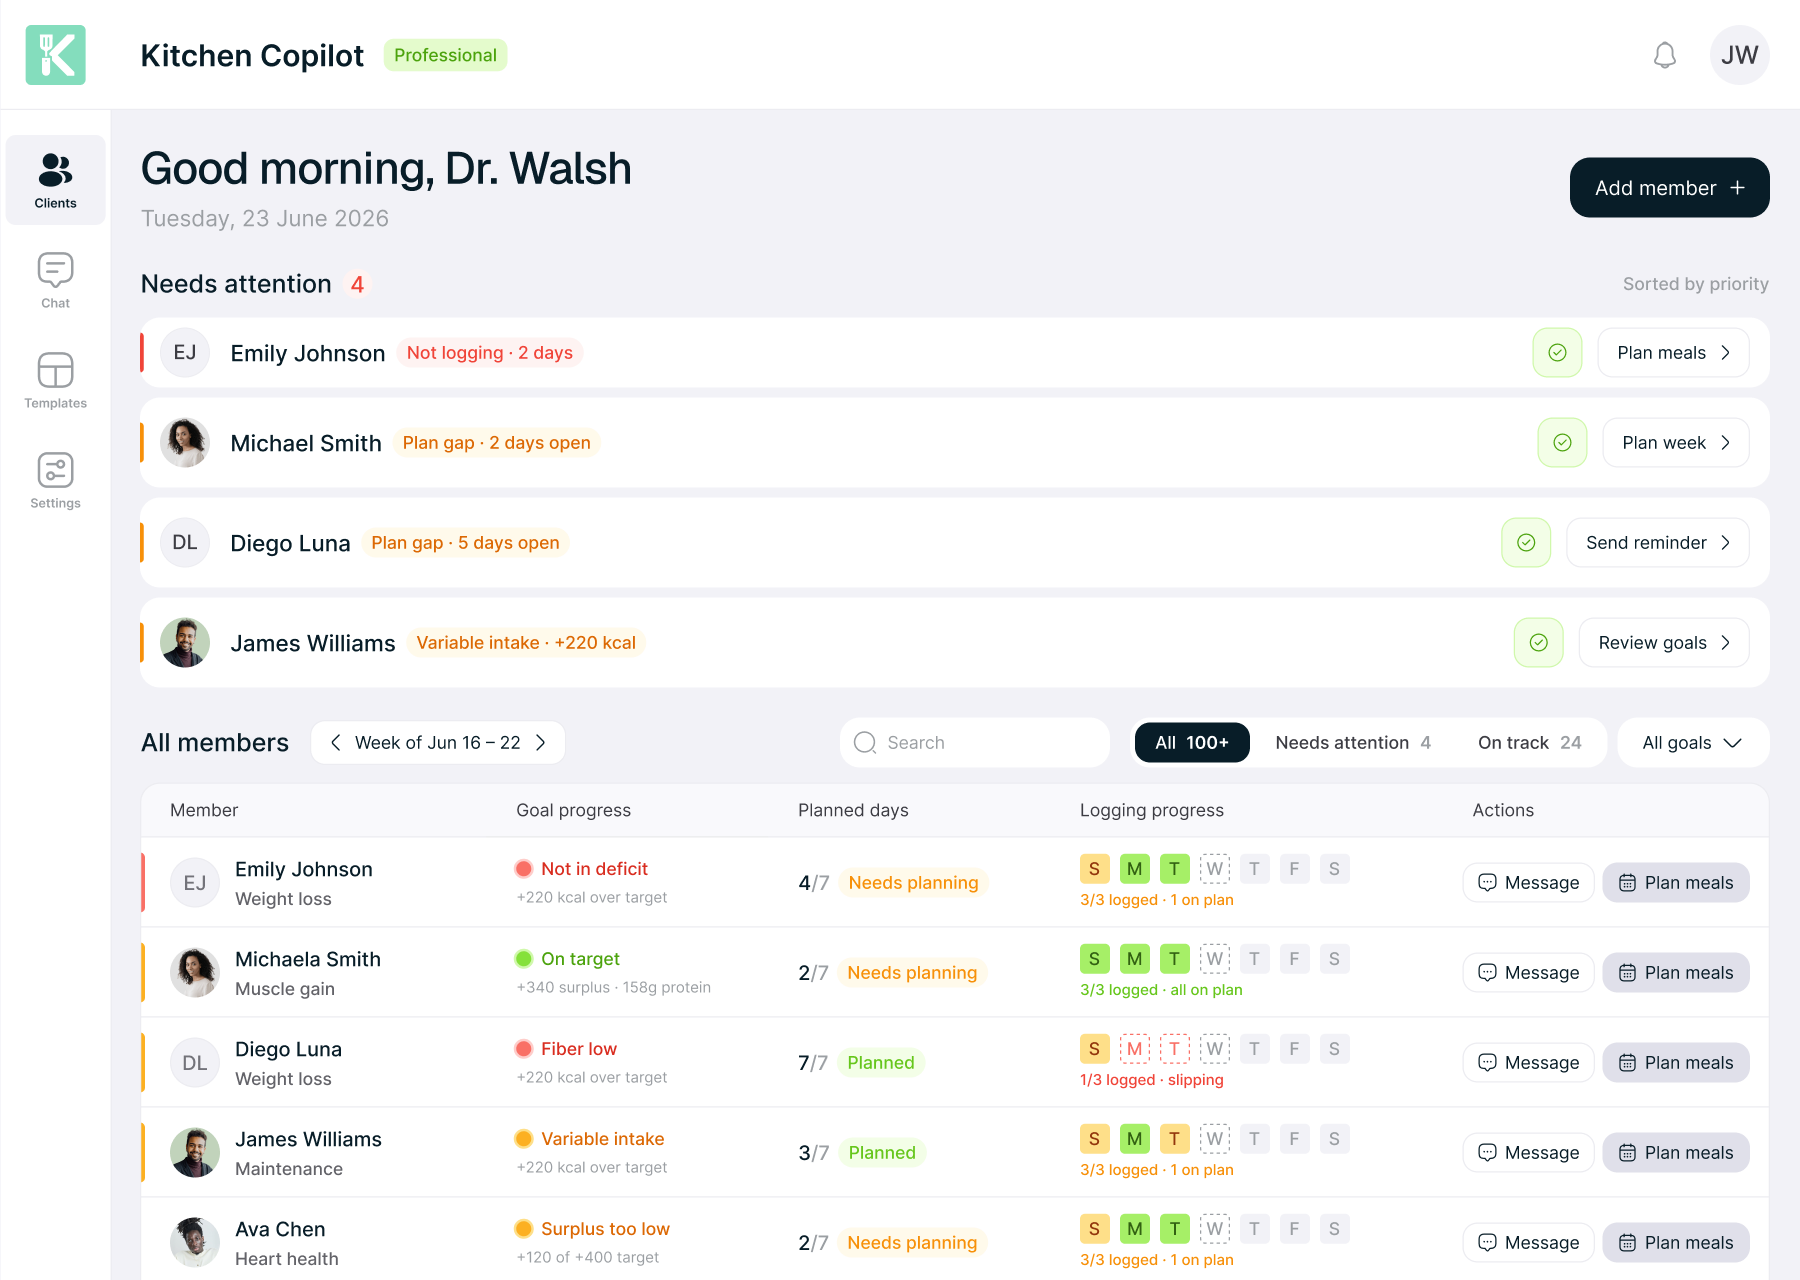Viewport: 1800px width, 1280px height.
Task: Click Ava Chen's avatar photo
Action: 195,1242
